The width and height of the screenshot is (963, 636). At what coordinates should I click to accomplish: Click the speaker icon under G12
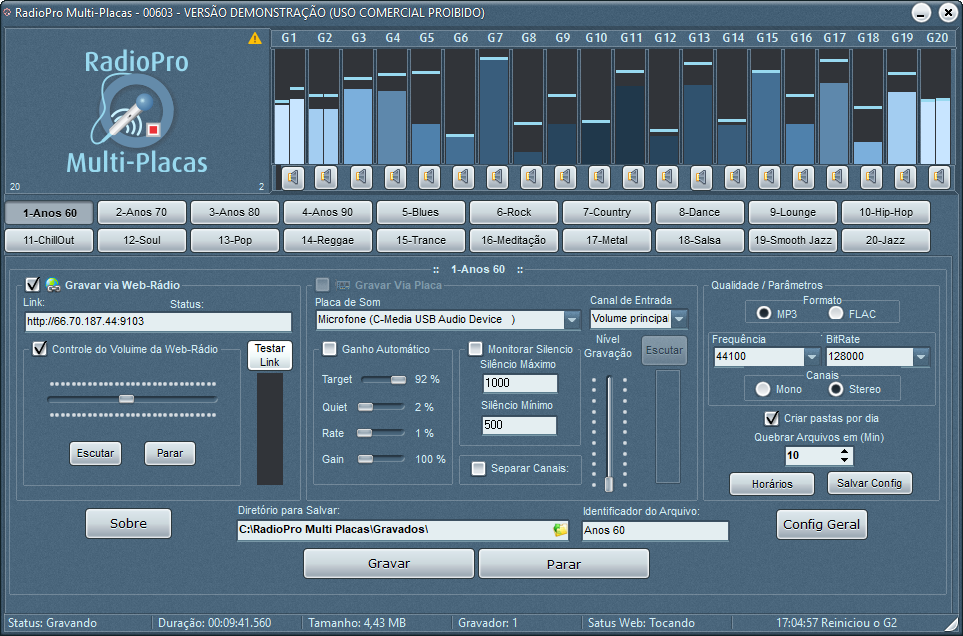coord(667,177)
